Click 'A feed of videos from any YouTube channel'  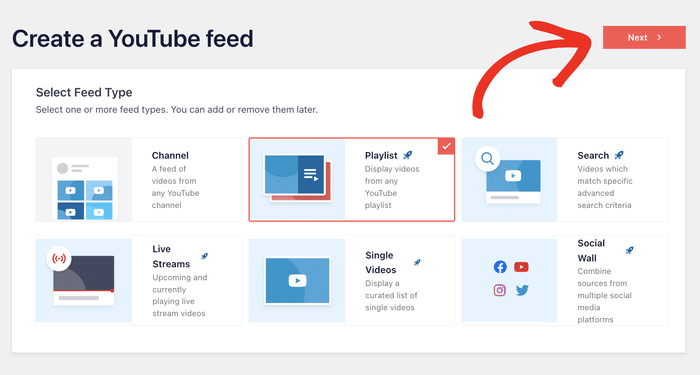click(175, 187)
